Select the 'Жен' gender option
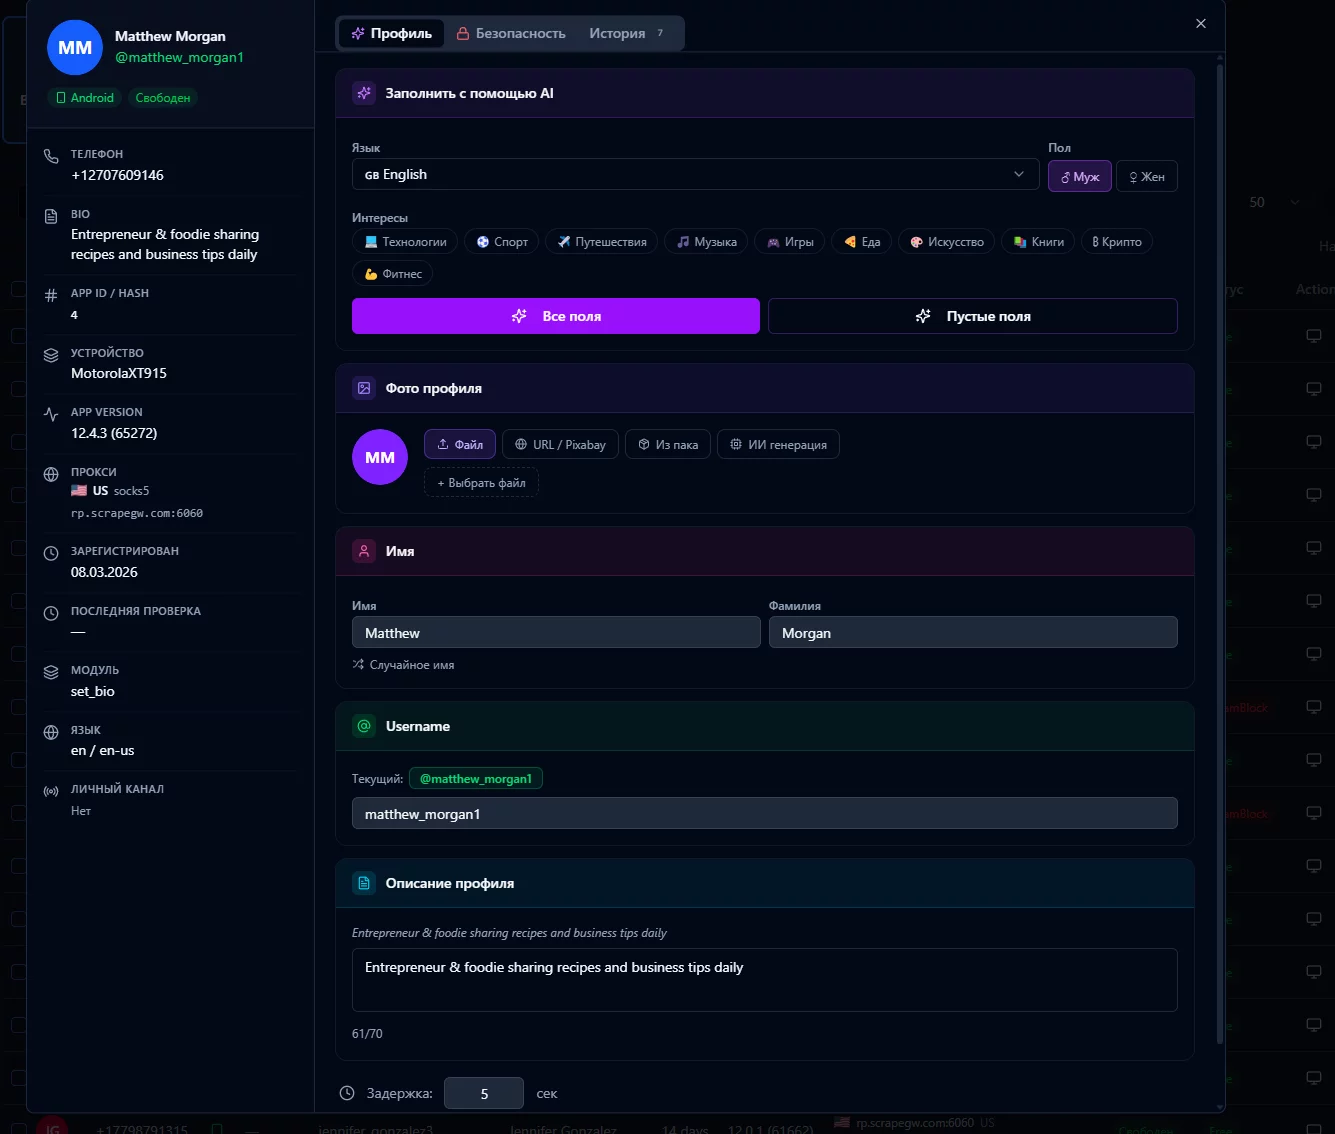Viewport: 1335px width, 1134px height. tap(1146, 177)
